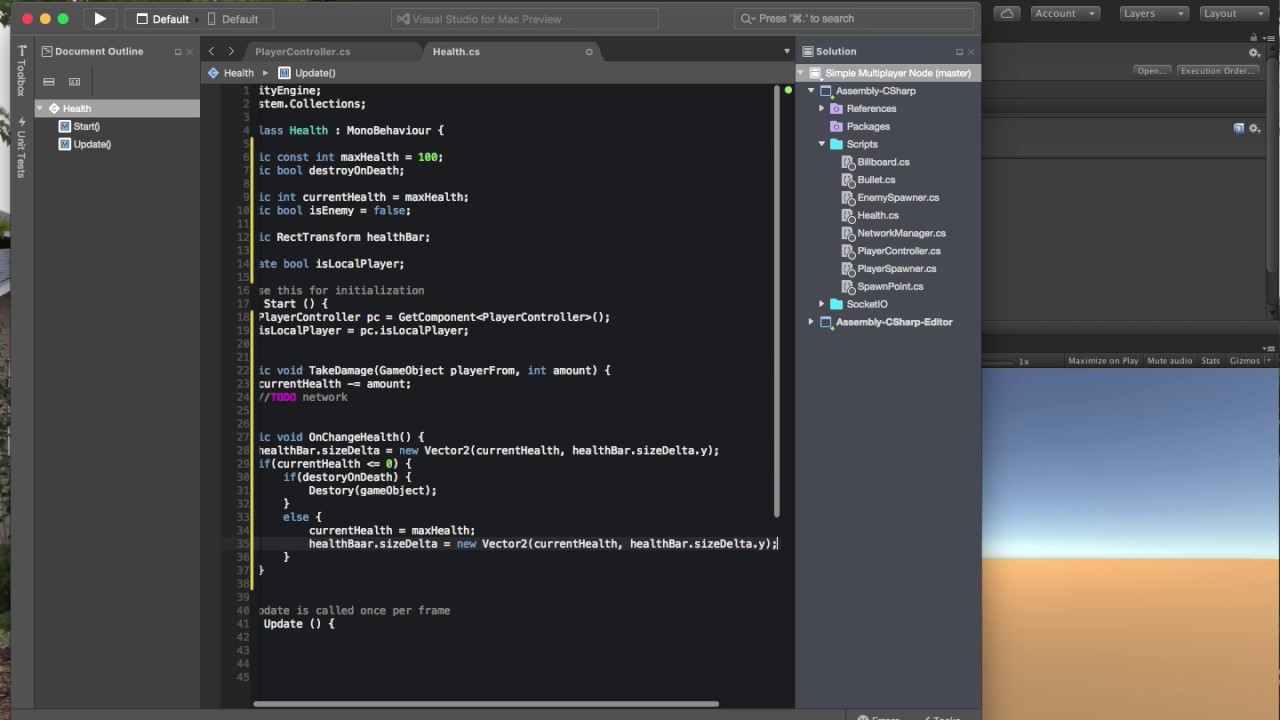The width and height of the screenshot is (1280, 720).
Task: Open the Update() member breadcrumb selector
Action: click(x=307, y=73)
